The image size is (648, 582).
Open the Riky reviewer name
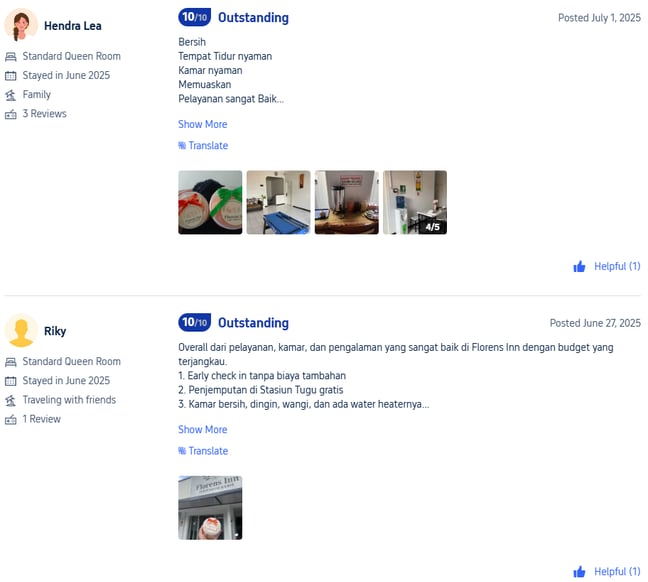pyautogui.click(x=55, y=331)
